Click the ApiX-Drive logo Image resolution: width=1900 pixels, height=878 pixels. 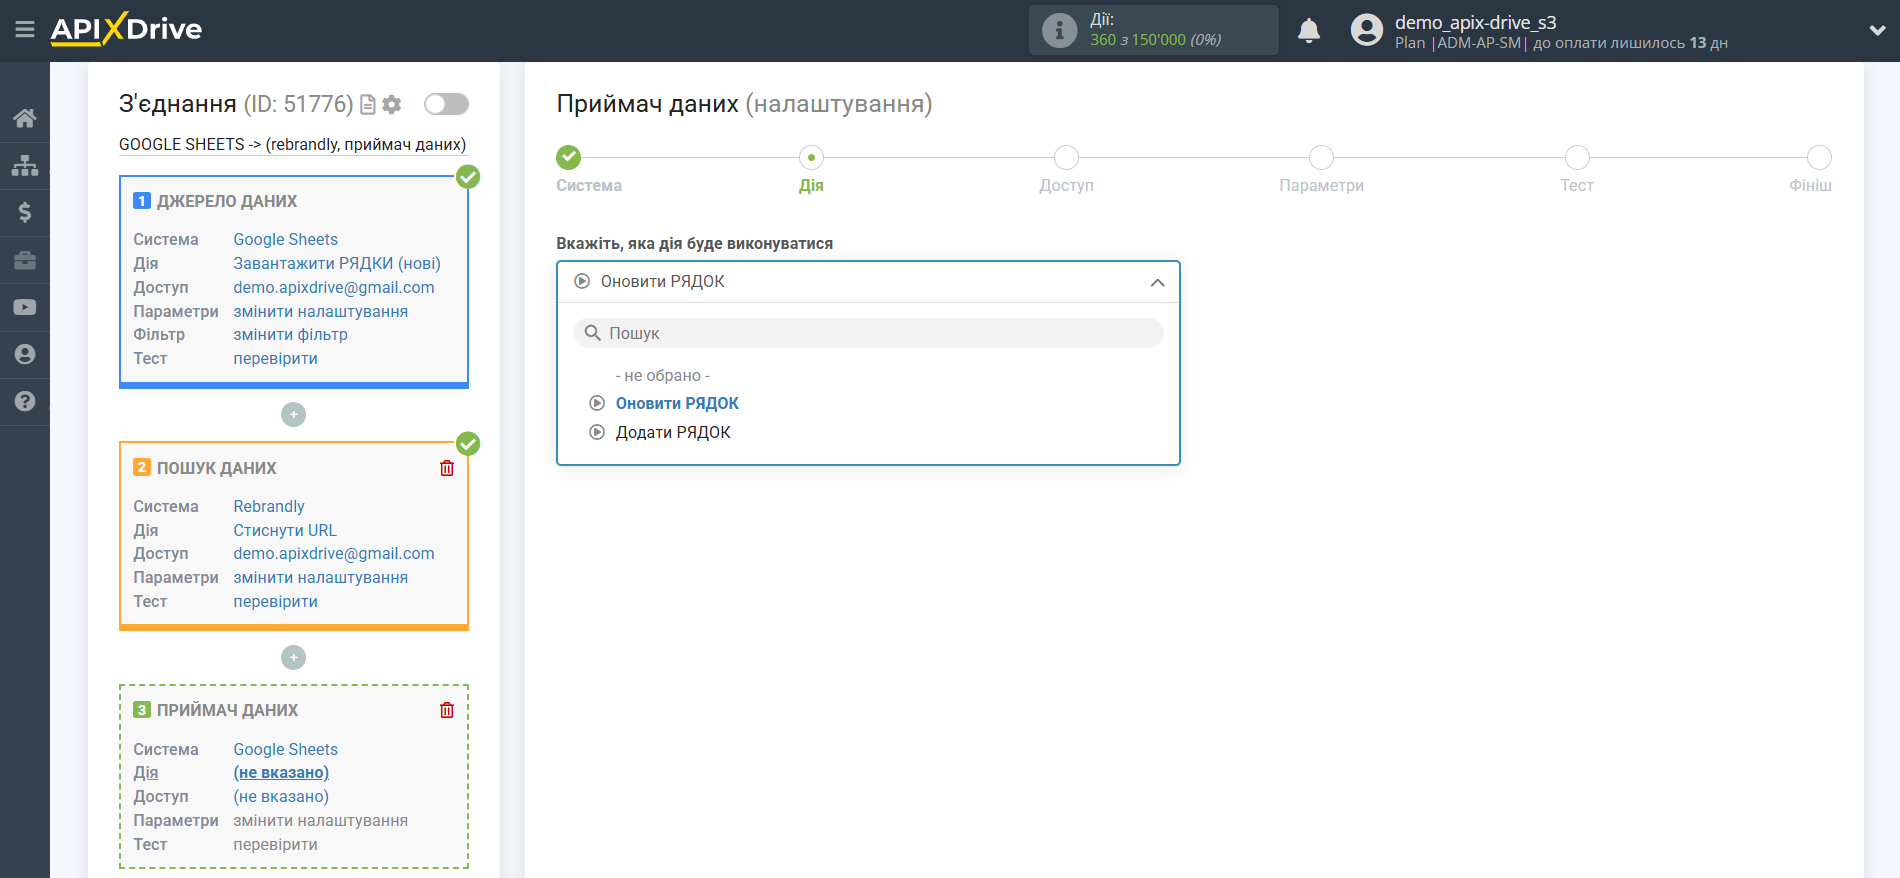[x=126, y=29]
